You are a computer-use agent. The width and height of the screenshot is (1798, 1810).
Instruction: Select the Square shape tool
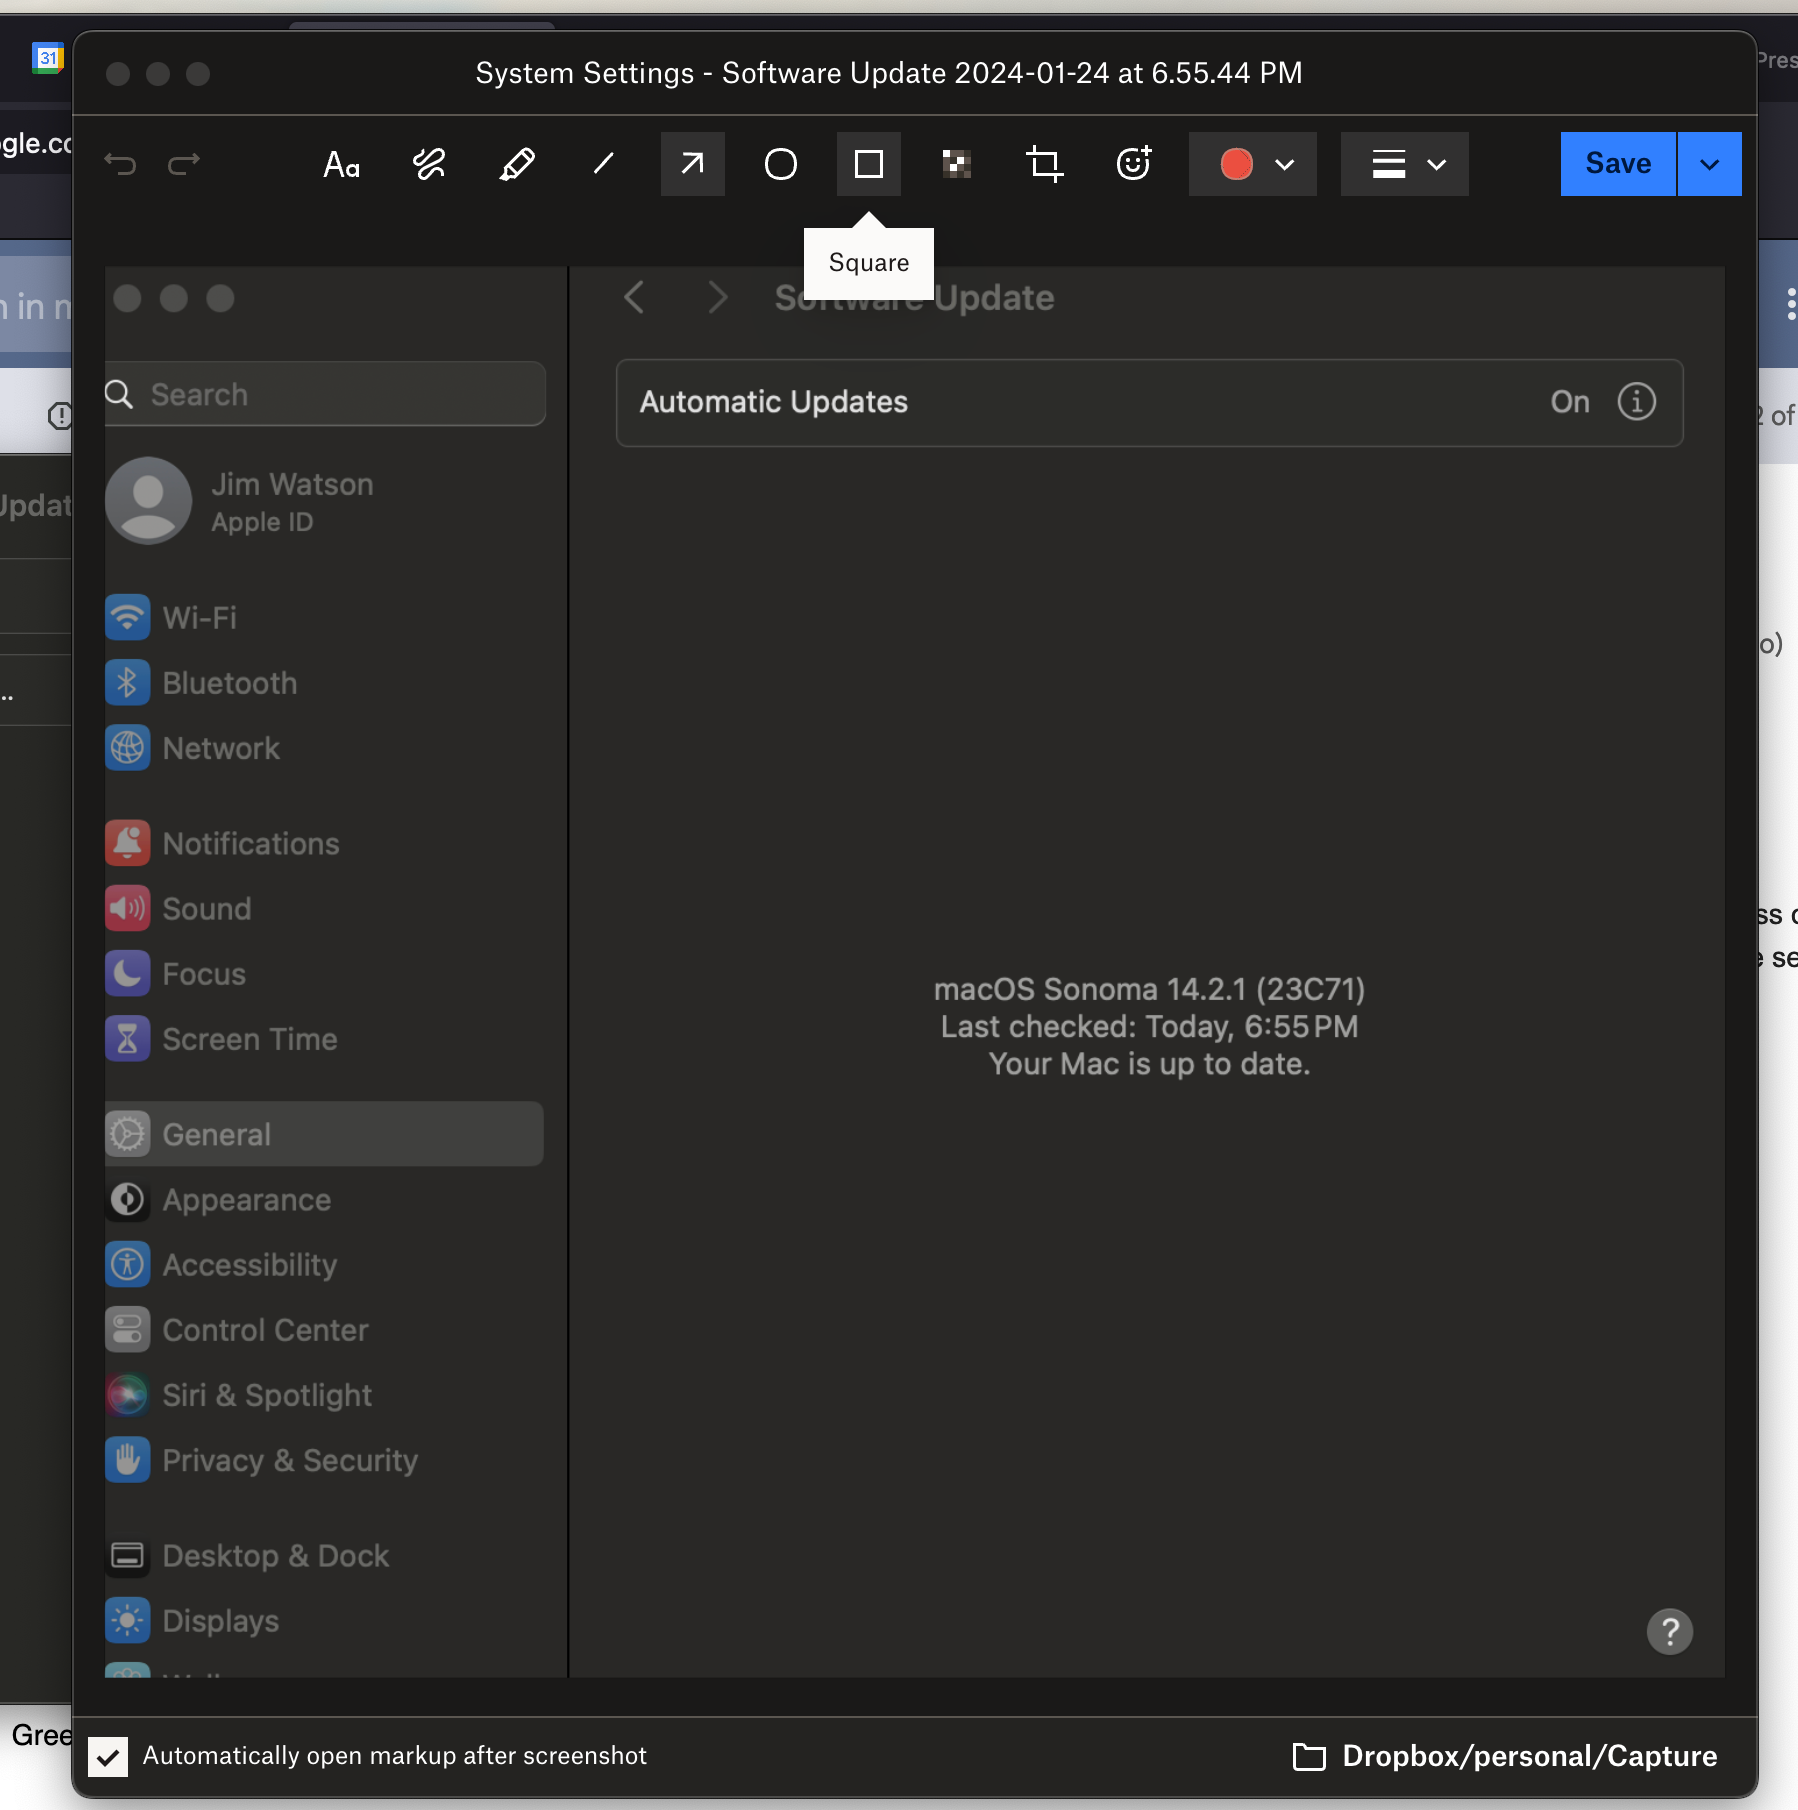869,164
